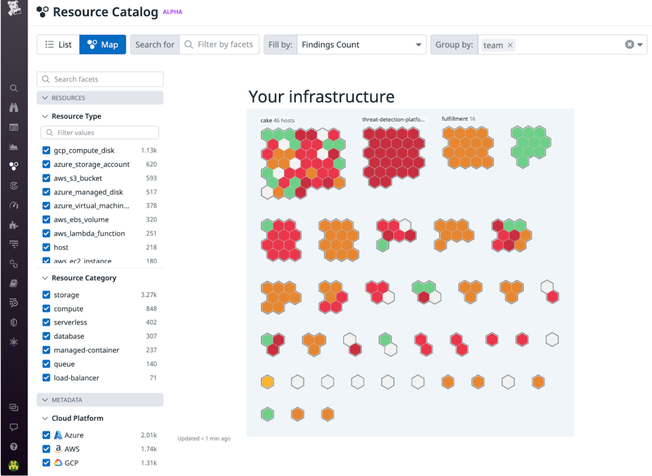Uncheck the serverless resource category
This screenshot has width=652, height=476.
[x=46, y=323]
